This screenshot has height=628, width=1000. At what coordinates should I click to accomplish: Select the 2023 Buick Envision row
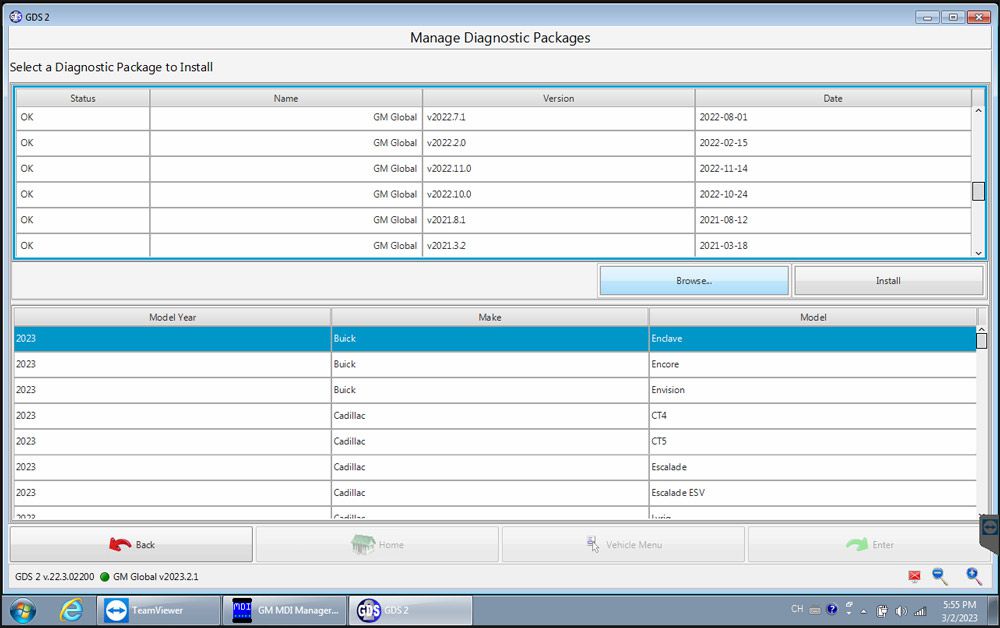point(490,390)
